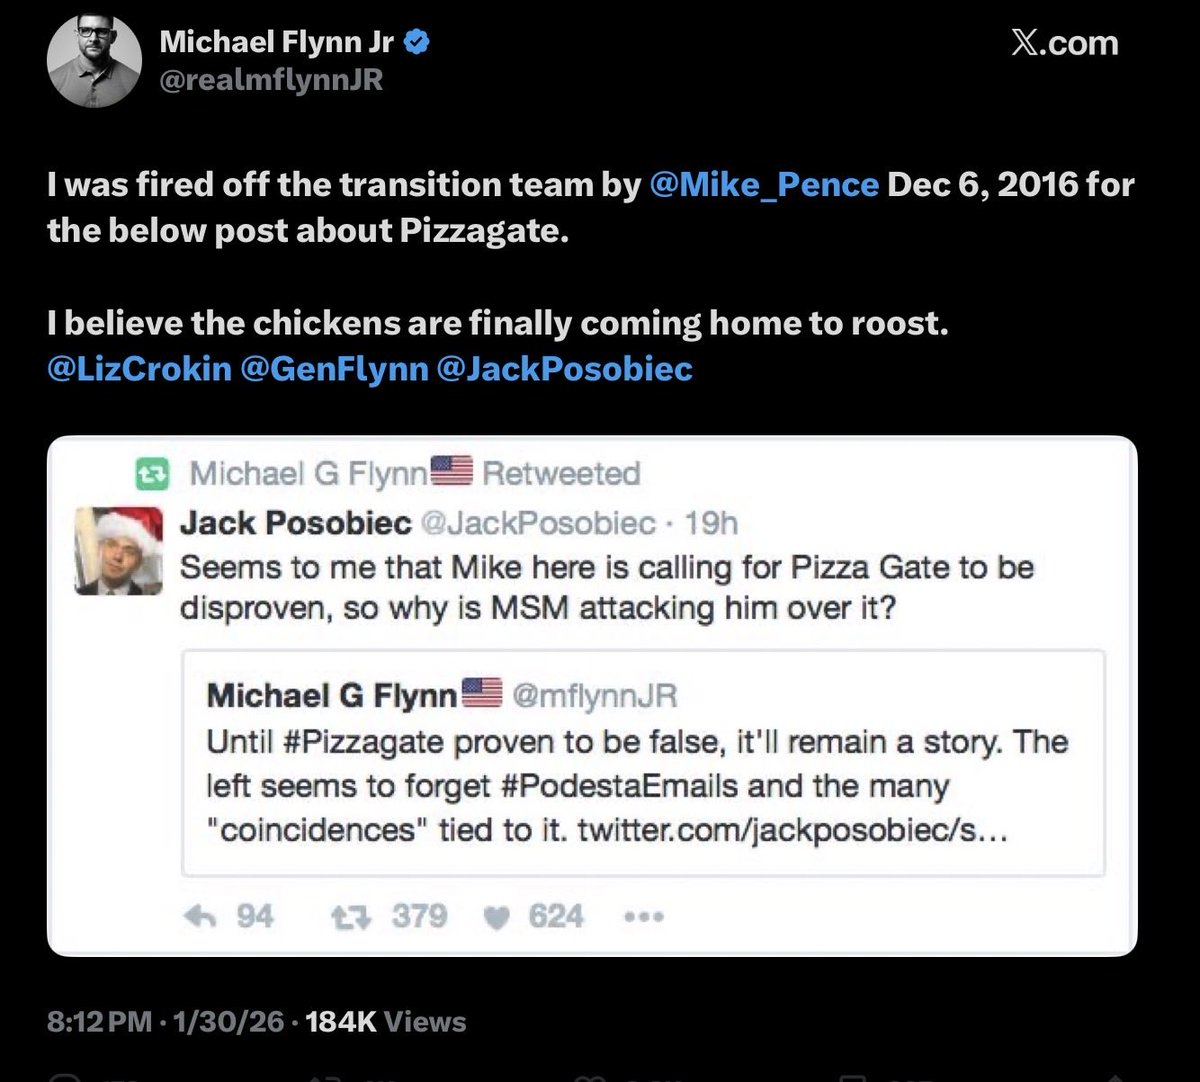The width and height of the screenshot is (1200, 1082).
Task: Click the @realmflynnJR handle
Action: point(271,80)
